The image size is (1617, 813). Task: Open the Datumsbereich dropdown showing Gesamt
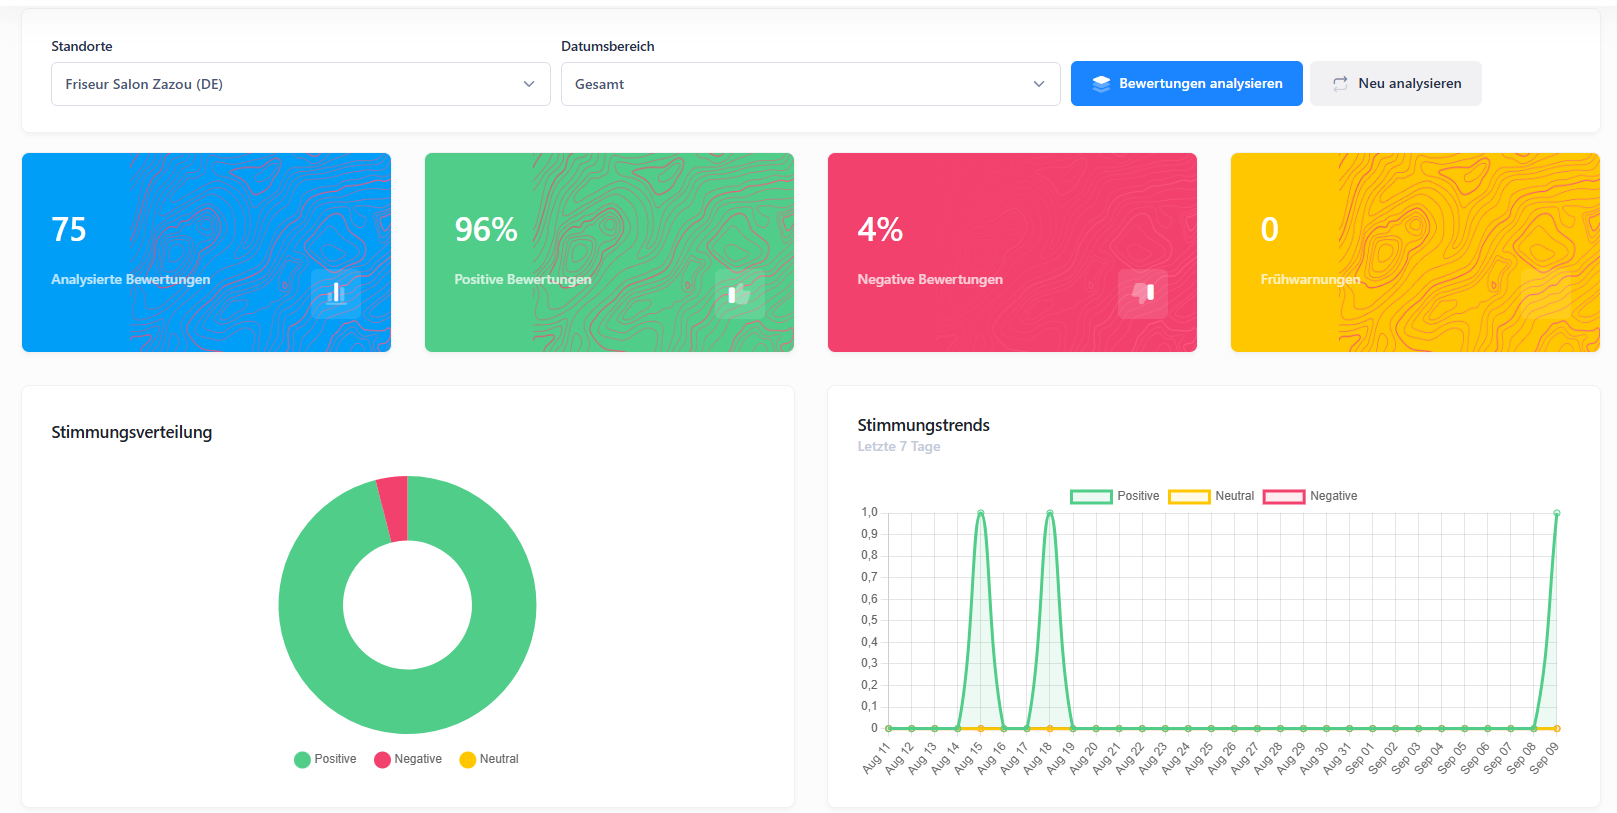(x=810, y=84)
